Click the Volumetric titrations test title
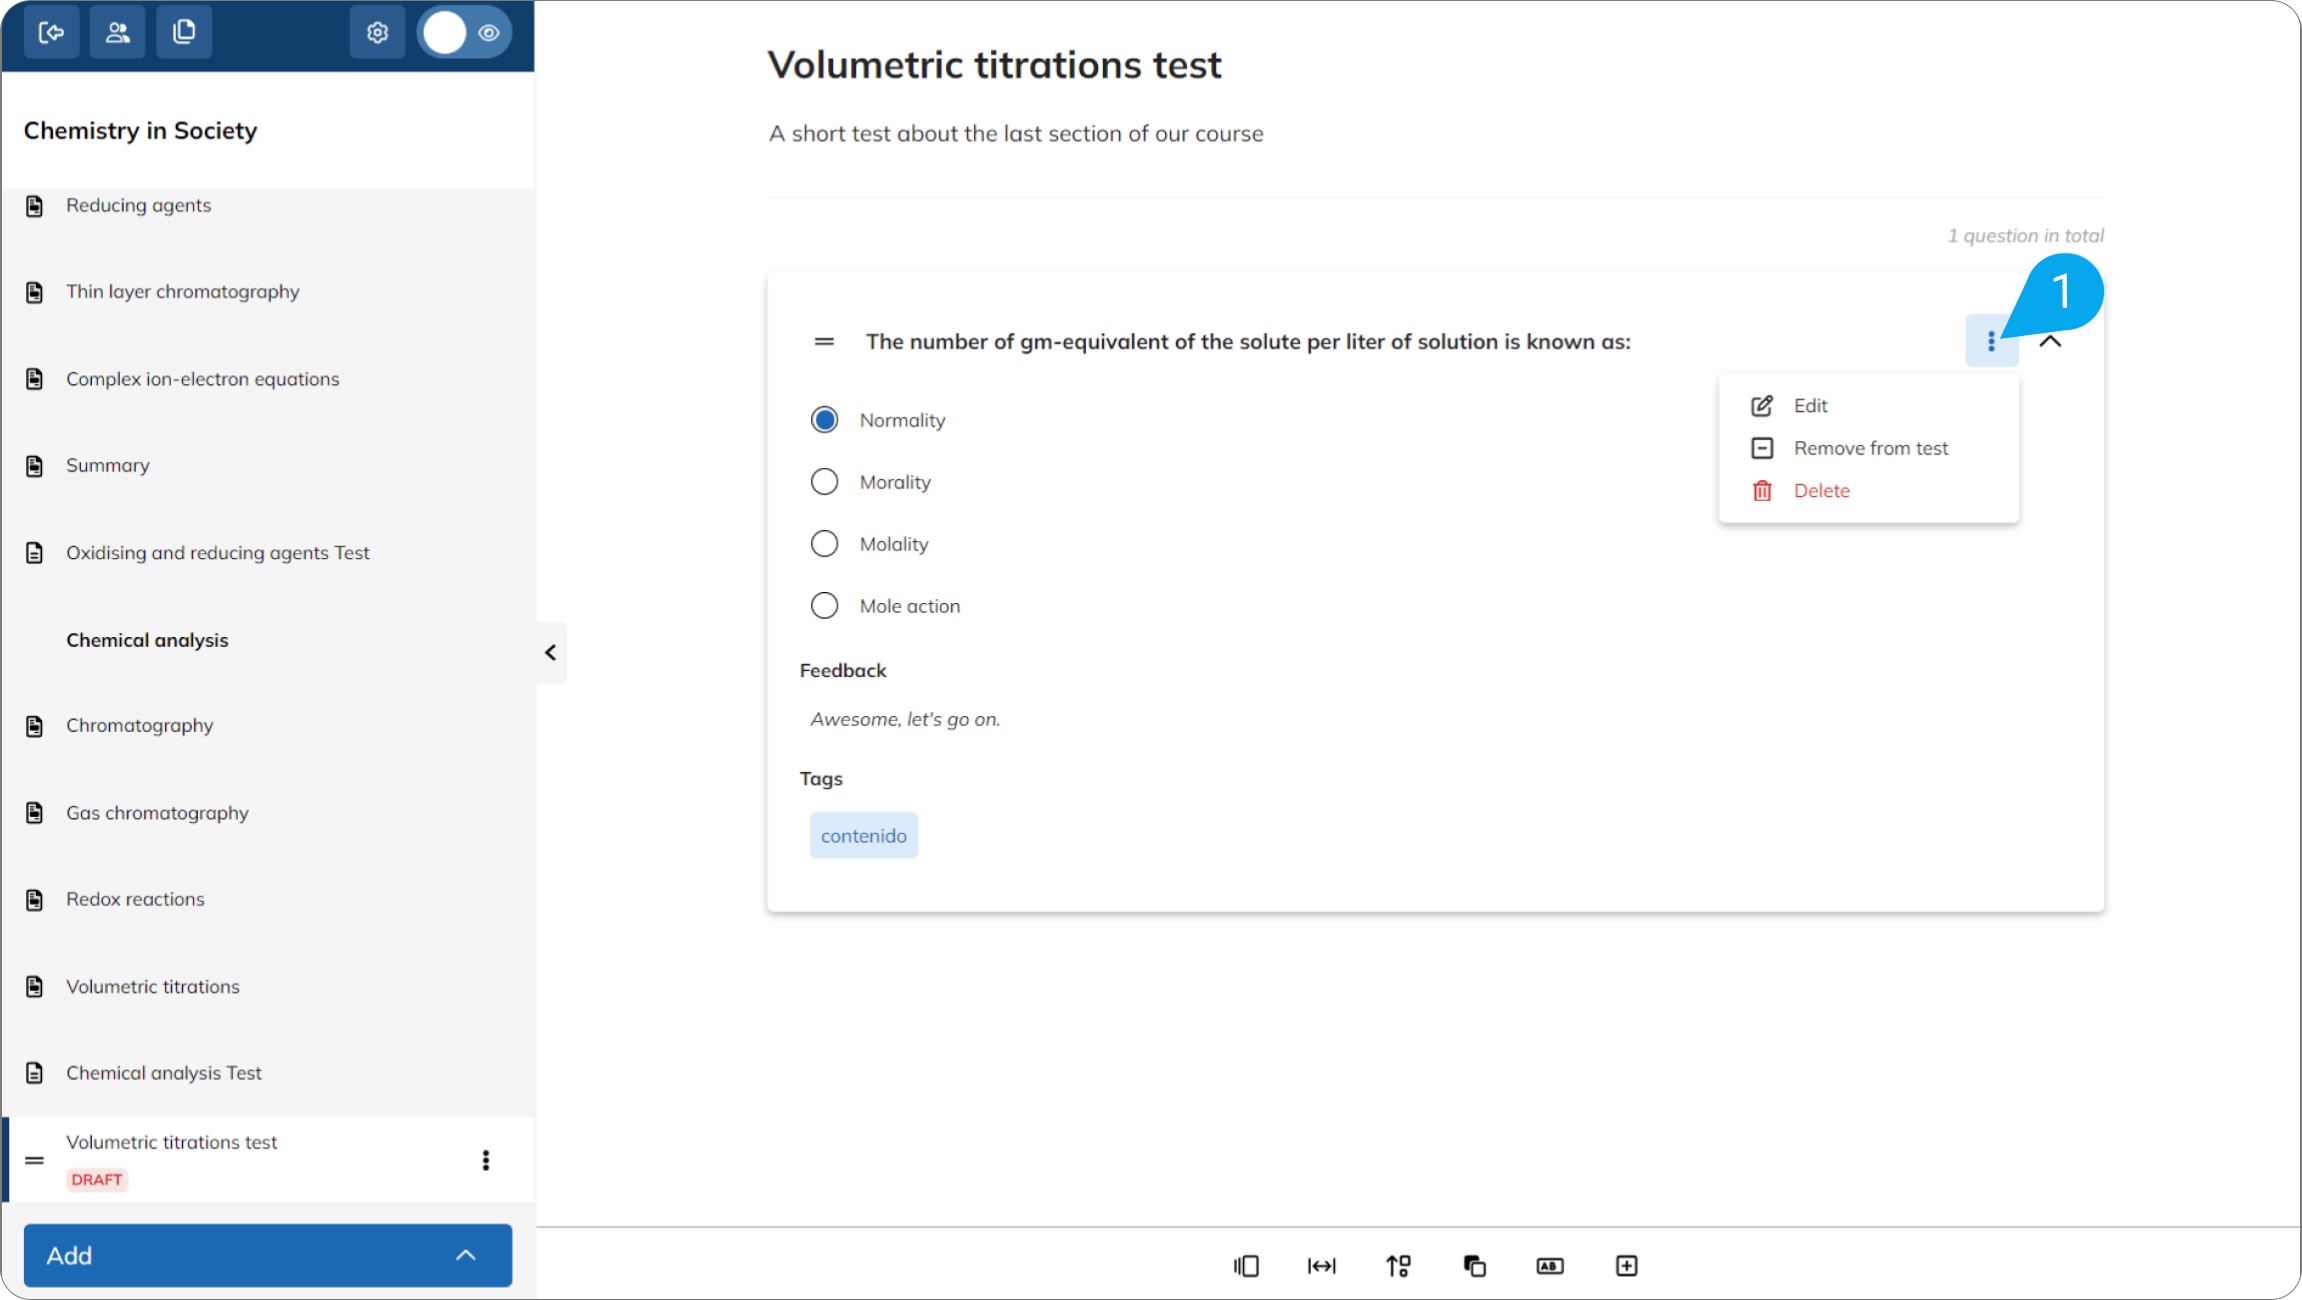Image resolution: width=2302 pixels, height=1300 pixels. click(x=995, y=65)
